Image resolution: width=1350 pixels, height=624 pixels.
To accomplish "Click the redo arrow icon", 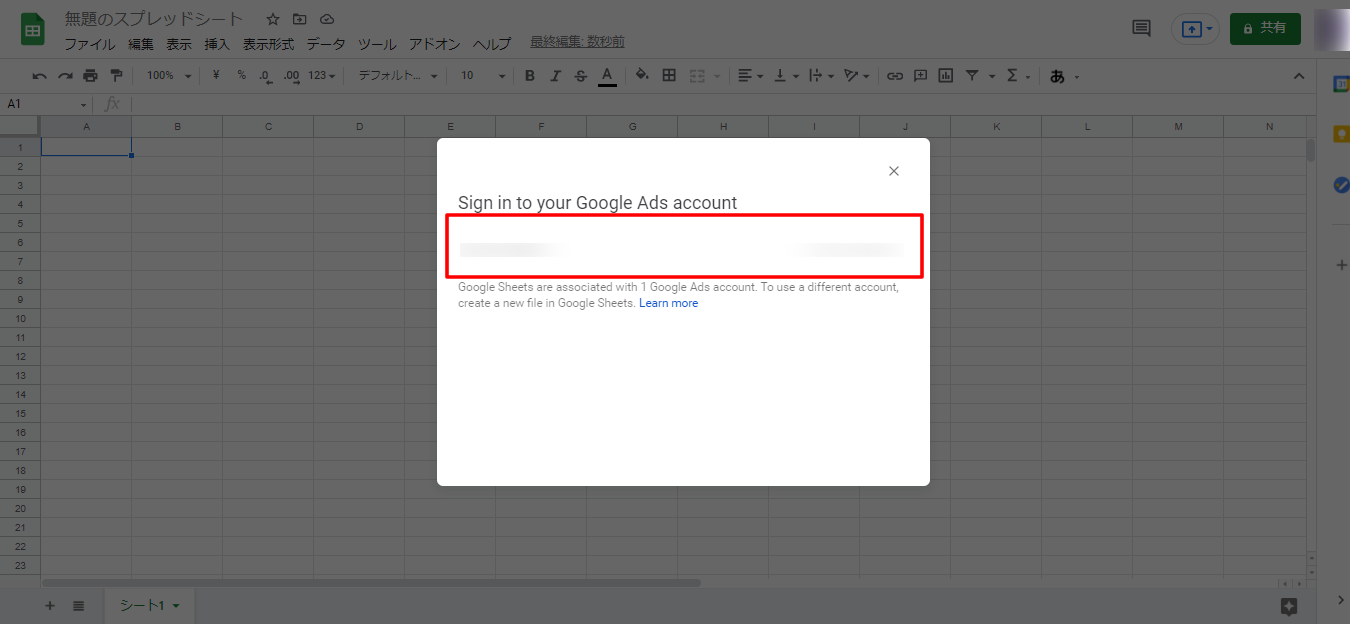I will pos(65,75).
